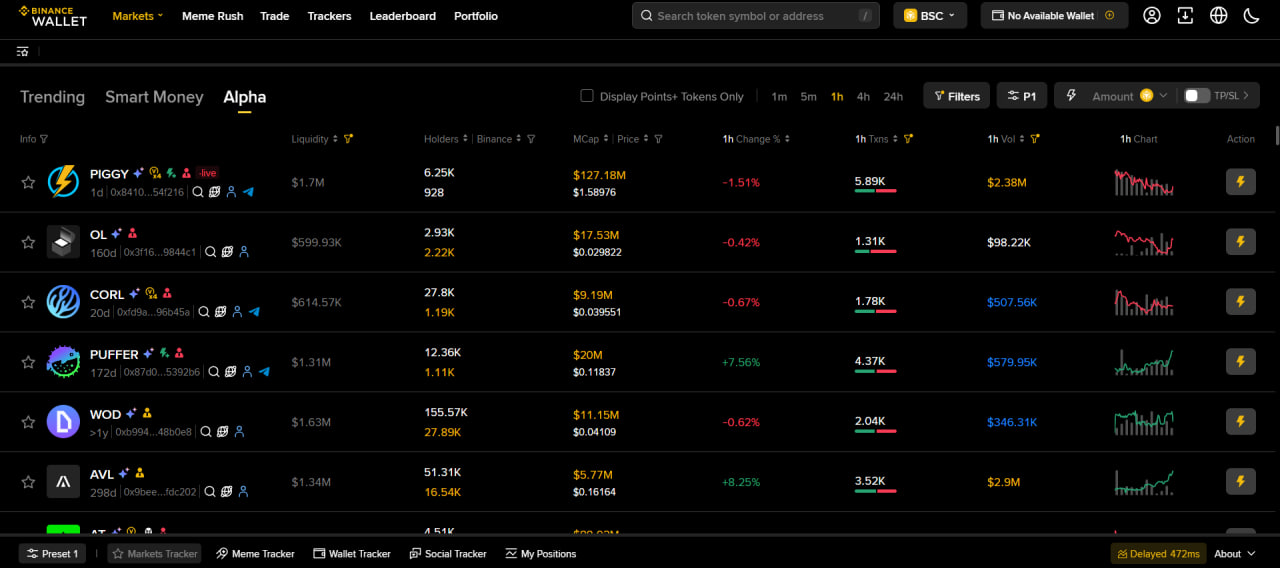Image resolution: width=1280 pixels, height=568 pixels.
Task: Expand the Markets dropdown menu
Action: [x=138, y=16]
